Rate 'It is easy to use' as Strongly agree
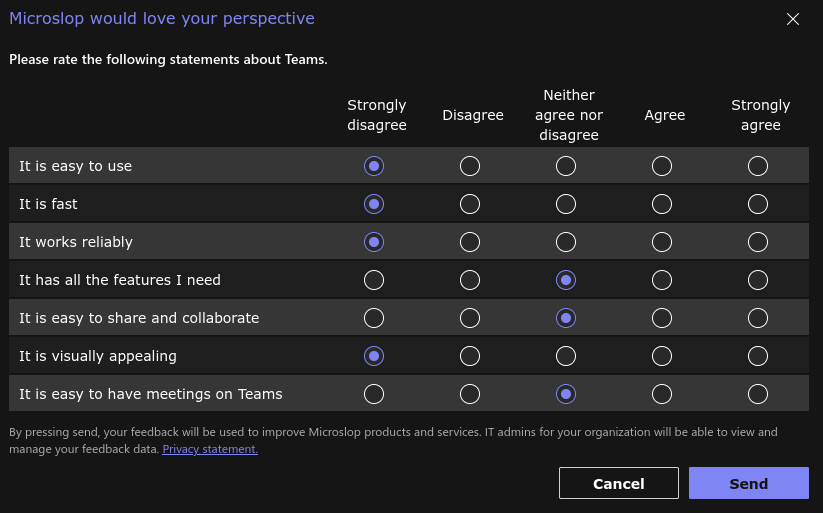Screen dimensions: 823x513 [758, 166]
